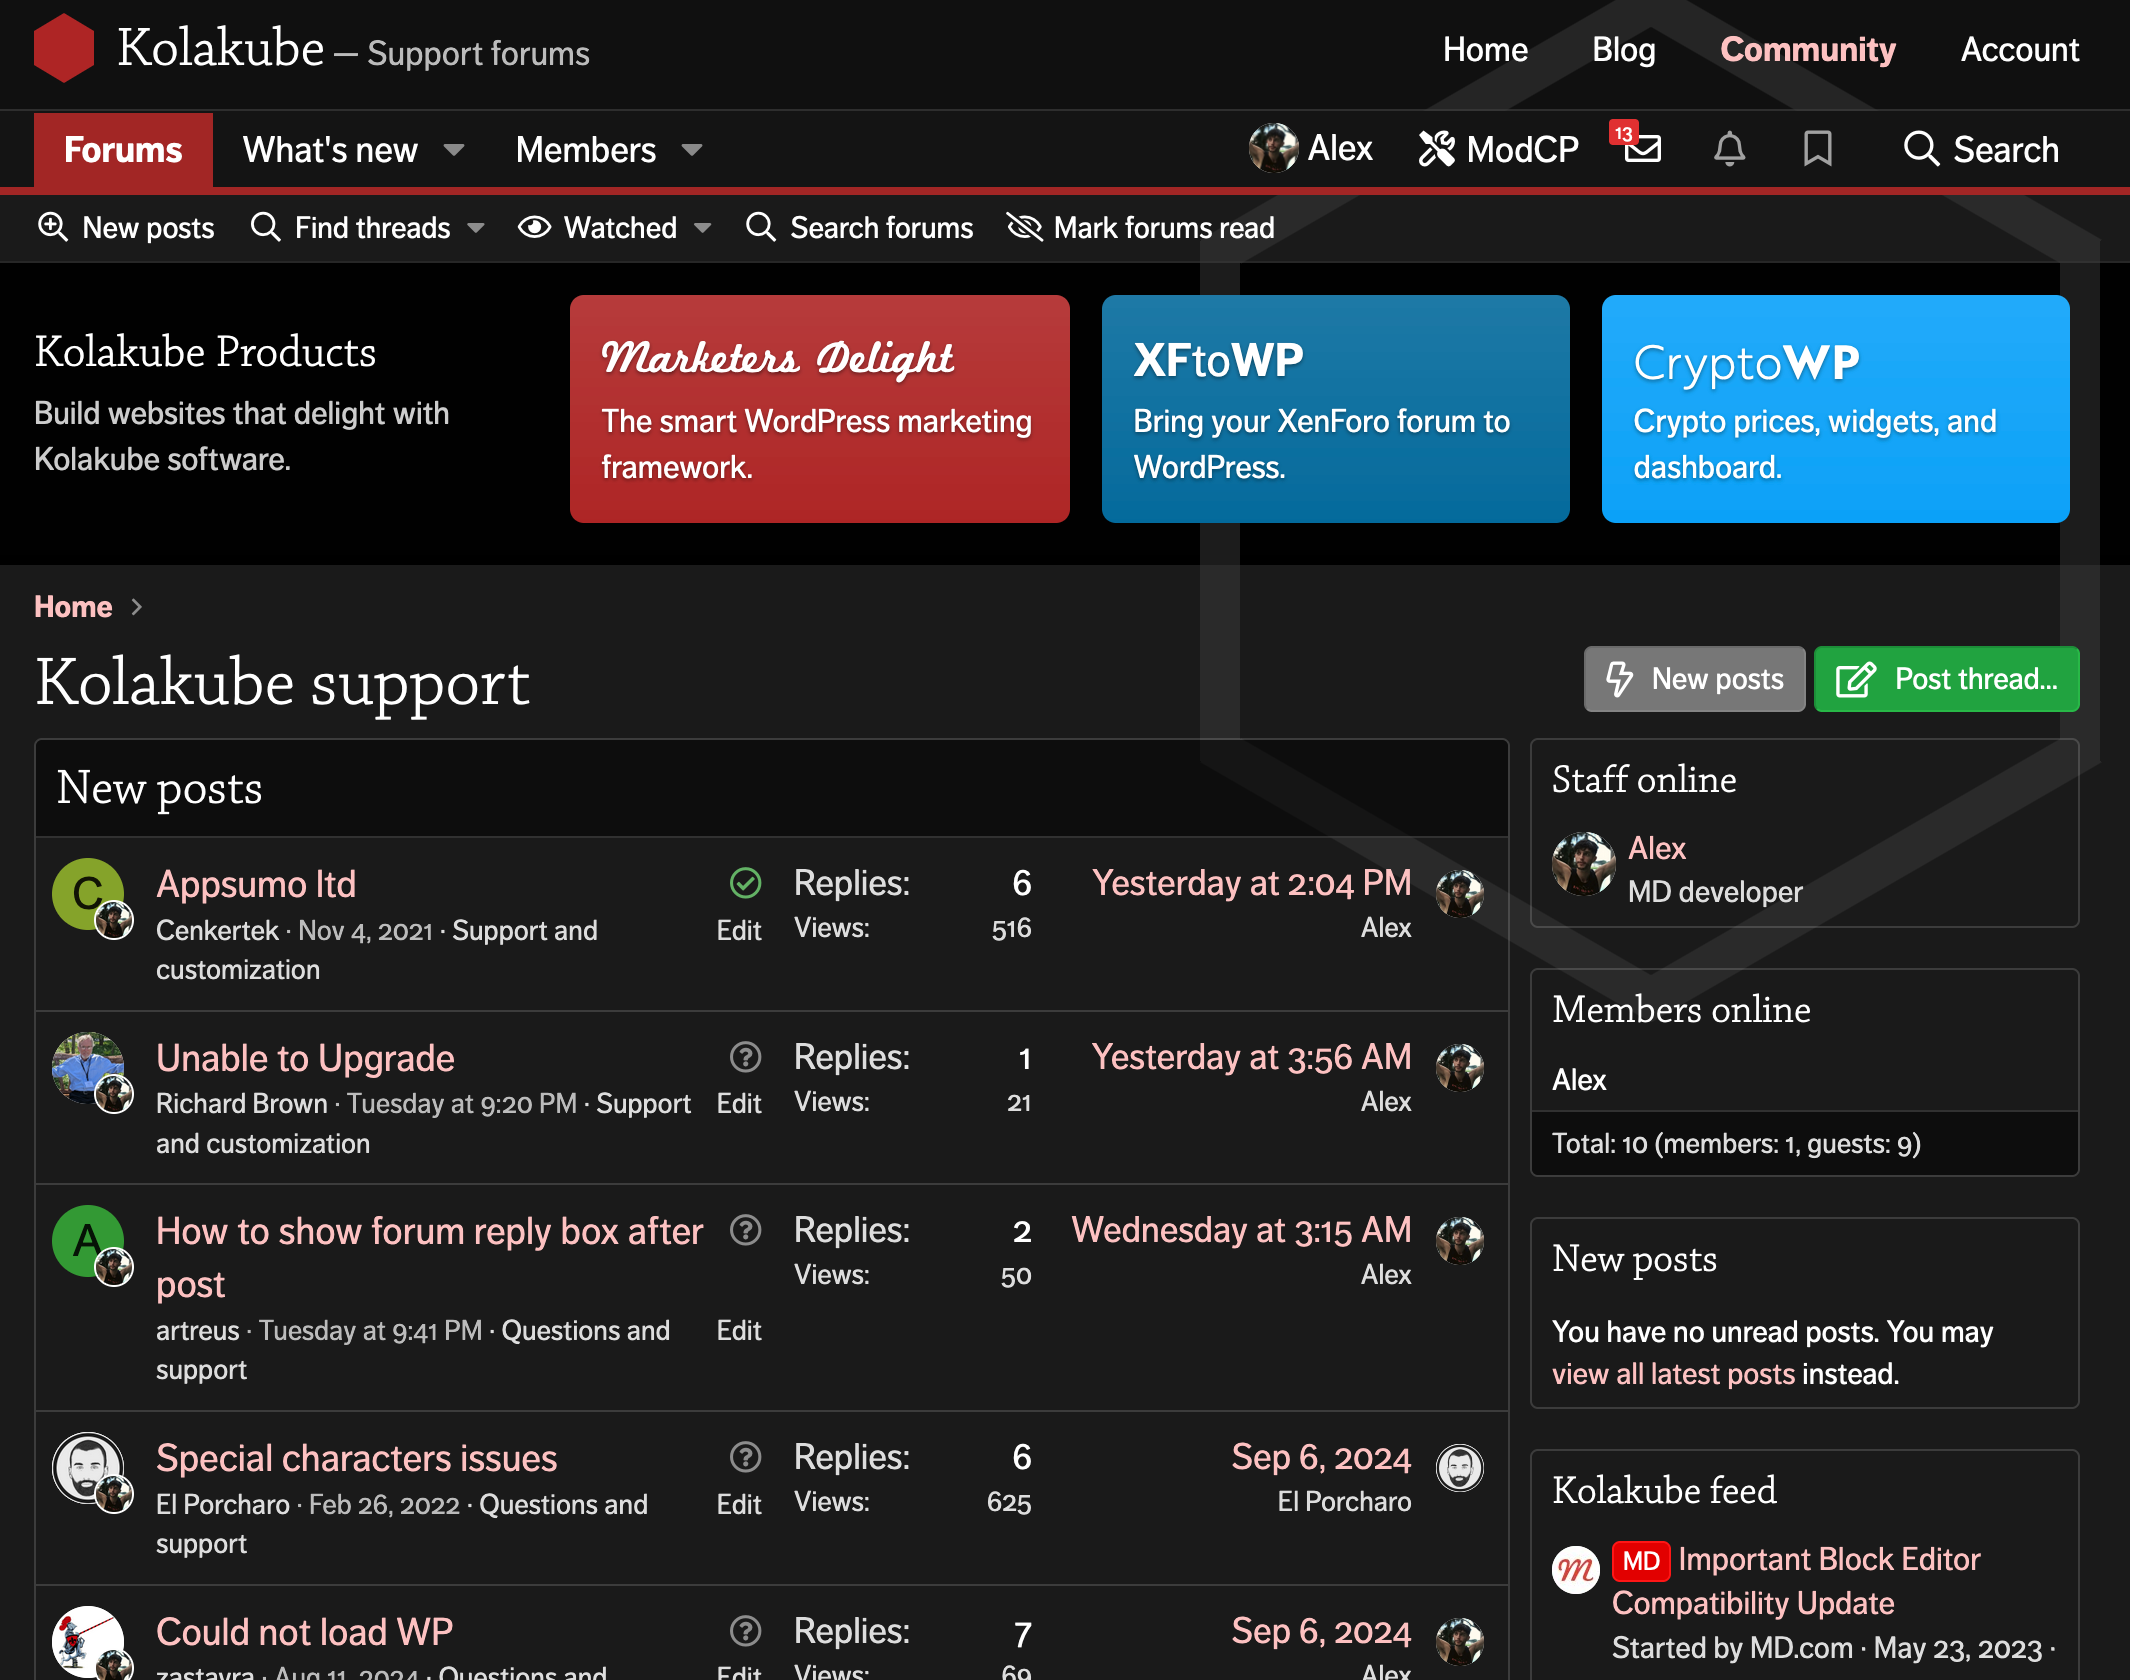Open ModCP tools icon
The height and width of the screenshot is (1680, 2130).
pyautogui.click(x=1437, y=149)
